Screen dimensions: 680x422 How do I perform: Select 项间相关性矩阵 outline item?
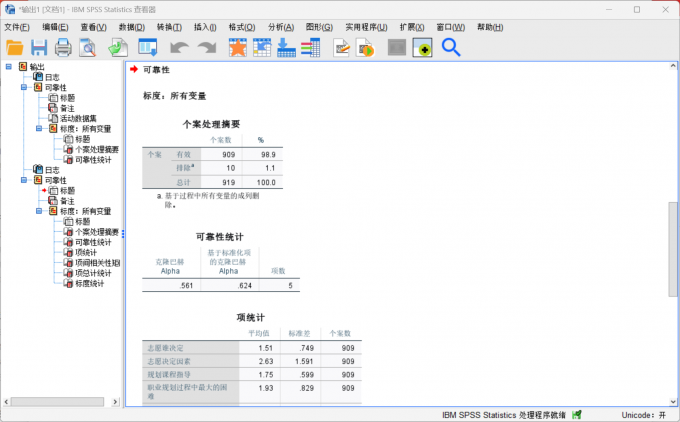tap(98, 263)
